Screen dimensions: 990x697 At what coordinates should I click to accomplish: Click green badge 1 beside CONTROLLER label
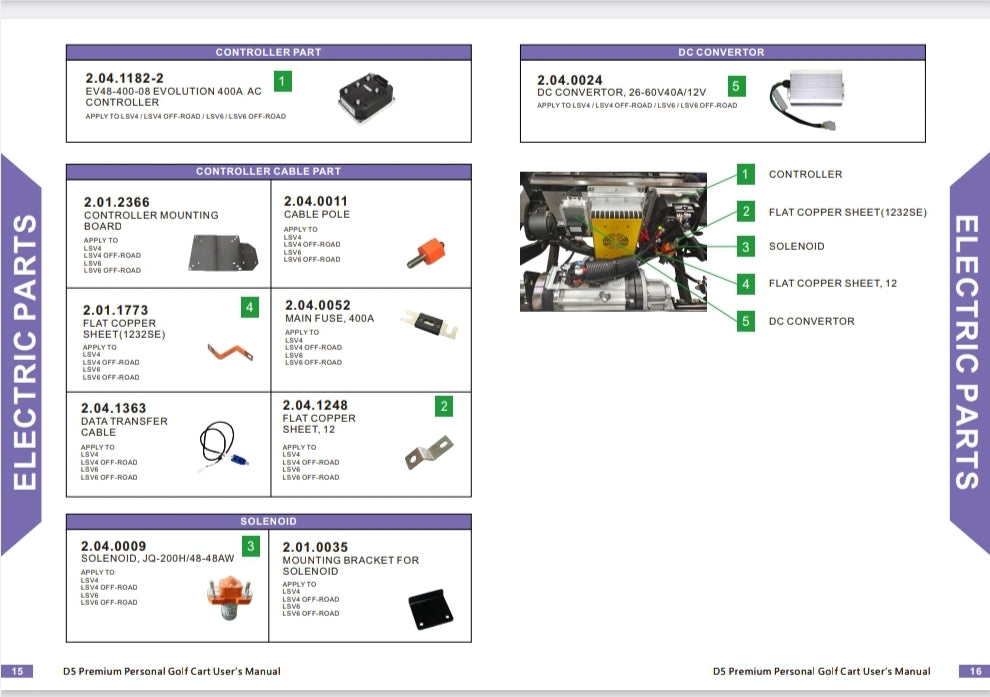(744, 174)
